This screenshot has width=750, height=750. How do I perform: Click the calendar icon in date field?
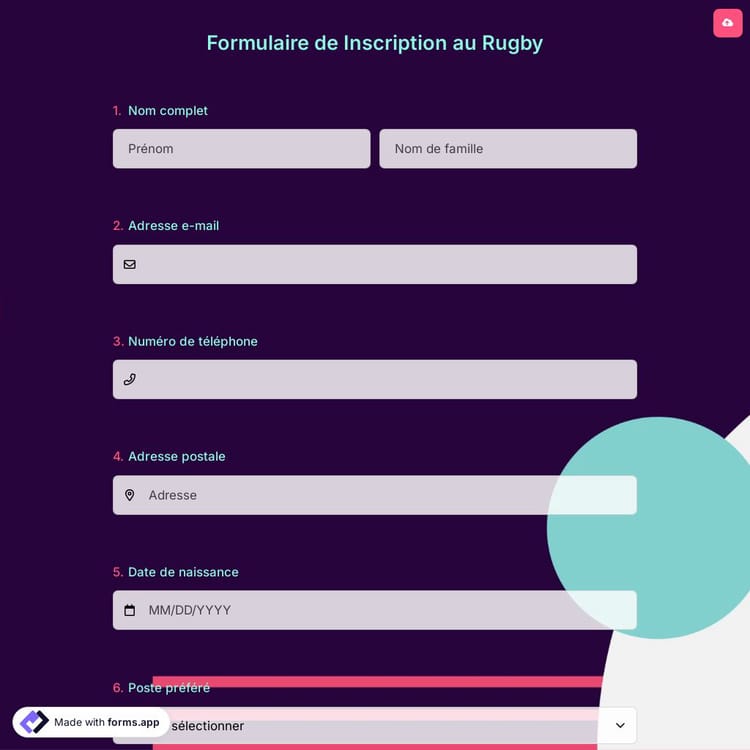pyautogui.click(x=129, y=610)
